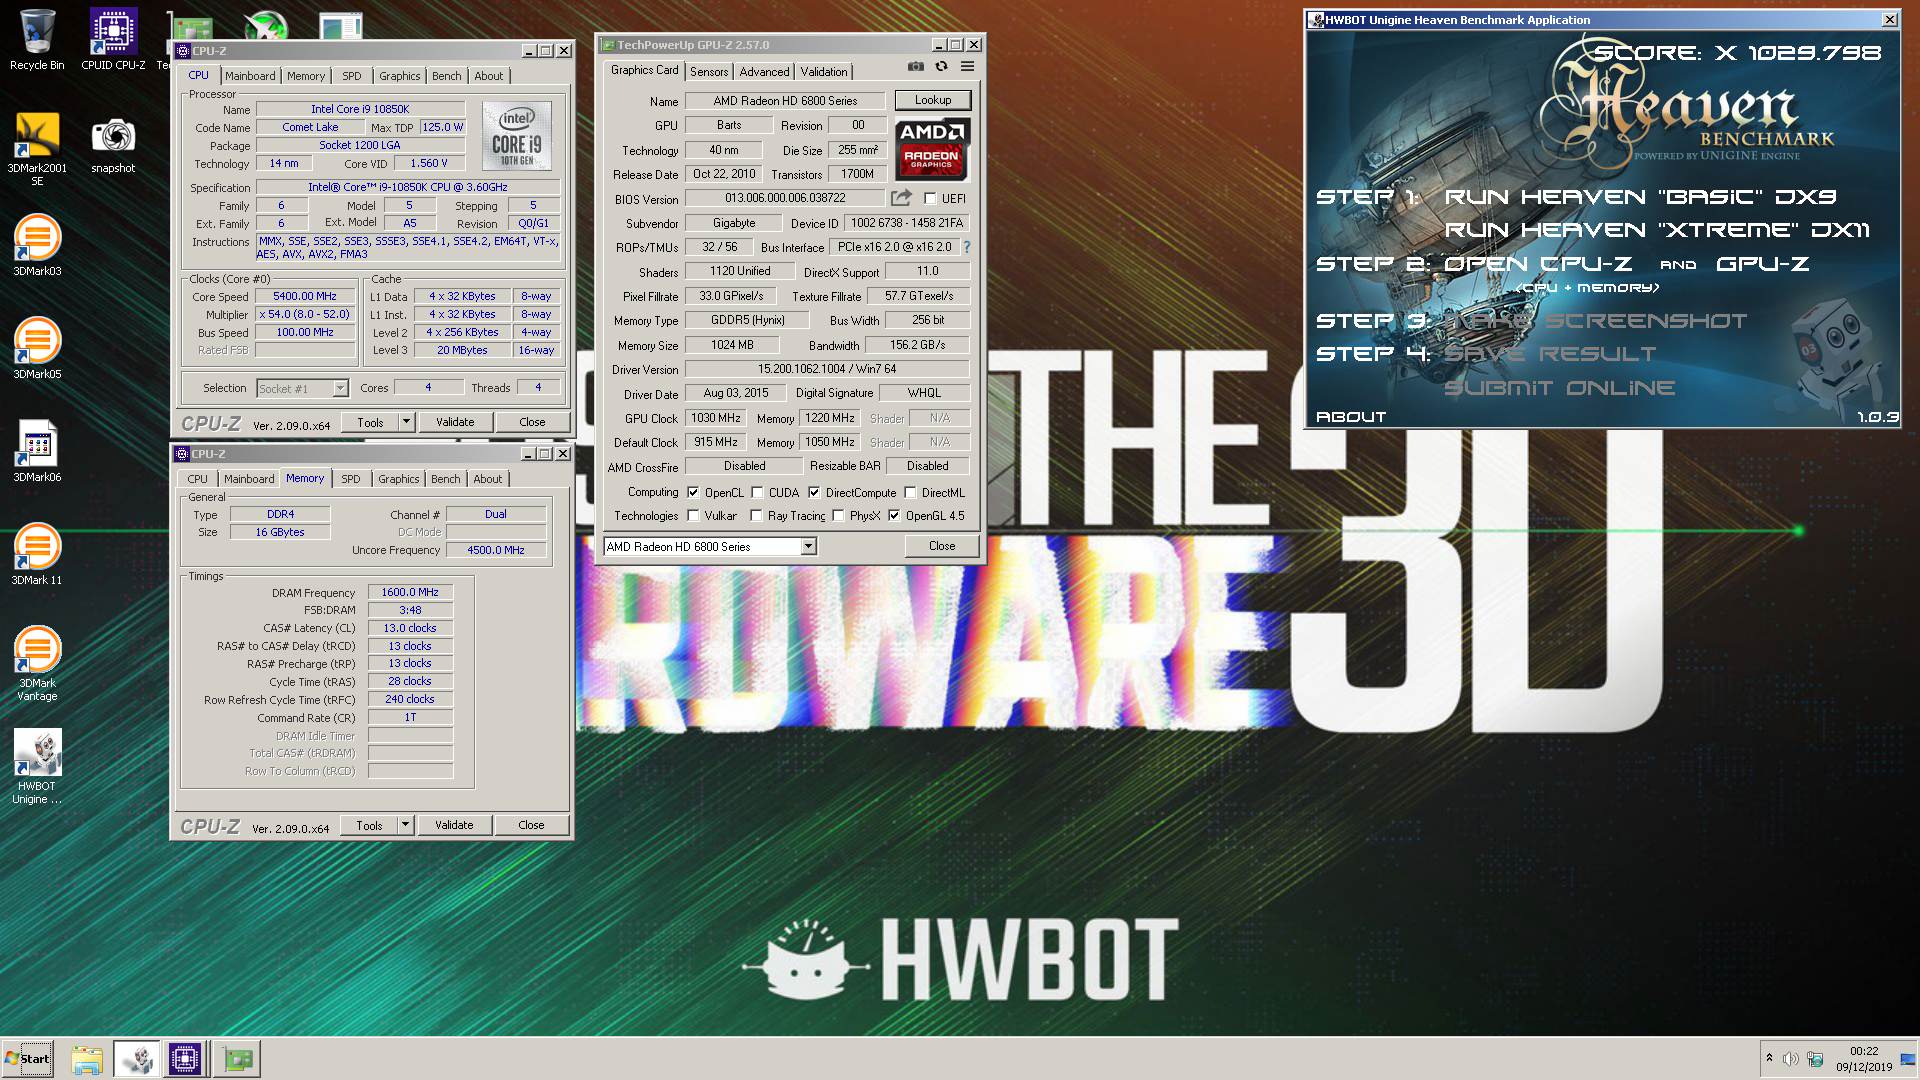This screenshot has height=1080, width=1920.
Task: Open Windows Explorer from the taskbar
Action: (x=87, y=1059)
